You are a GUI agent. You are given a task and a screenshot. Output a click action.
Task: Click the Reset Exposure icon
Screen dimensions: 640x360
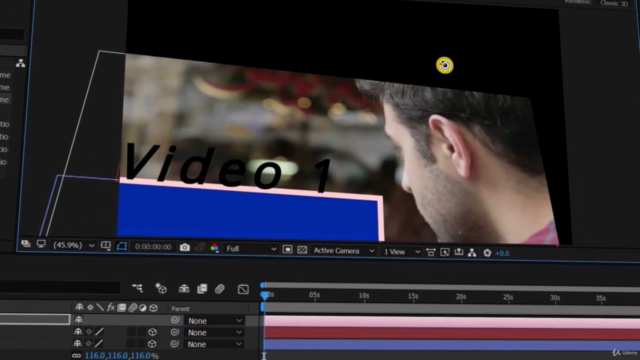(x=487, y=253)
